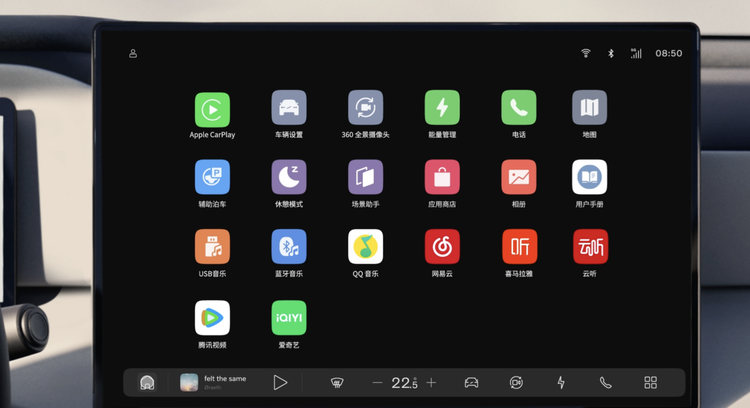Viewport: 750px width, 408px height.
Task: Tap the cellular signal indicator
Action: coord(636,53)
